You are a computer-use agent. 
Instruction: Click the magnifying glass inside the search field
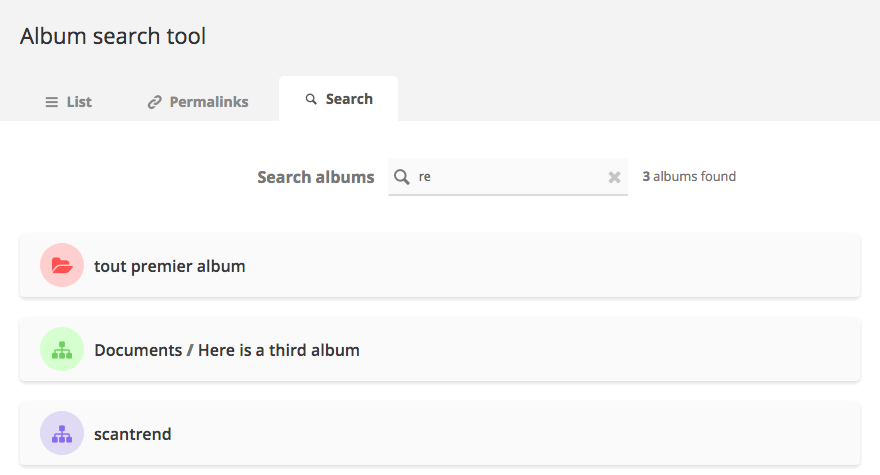pyautogui.click(x=401, y=177)
